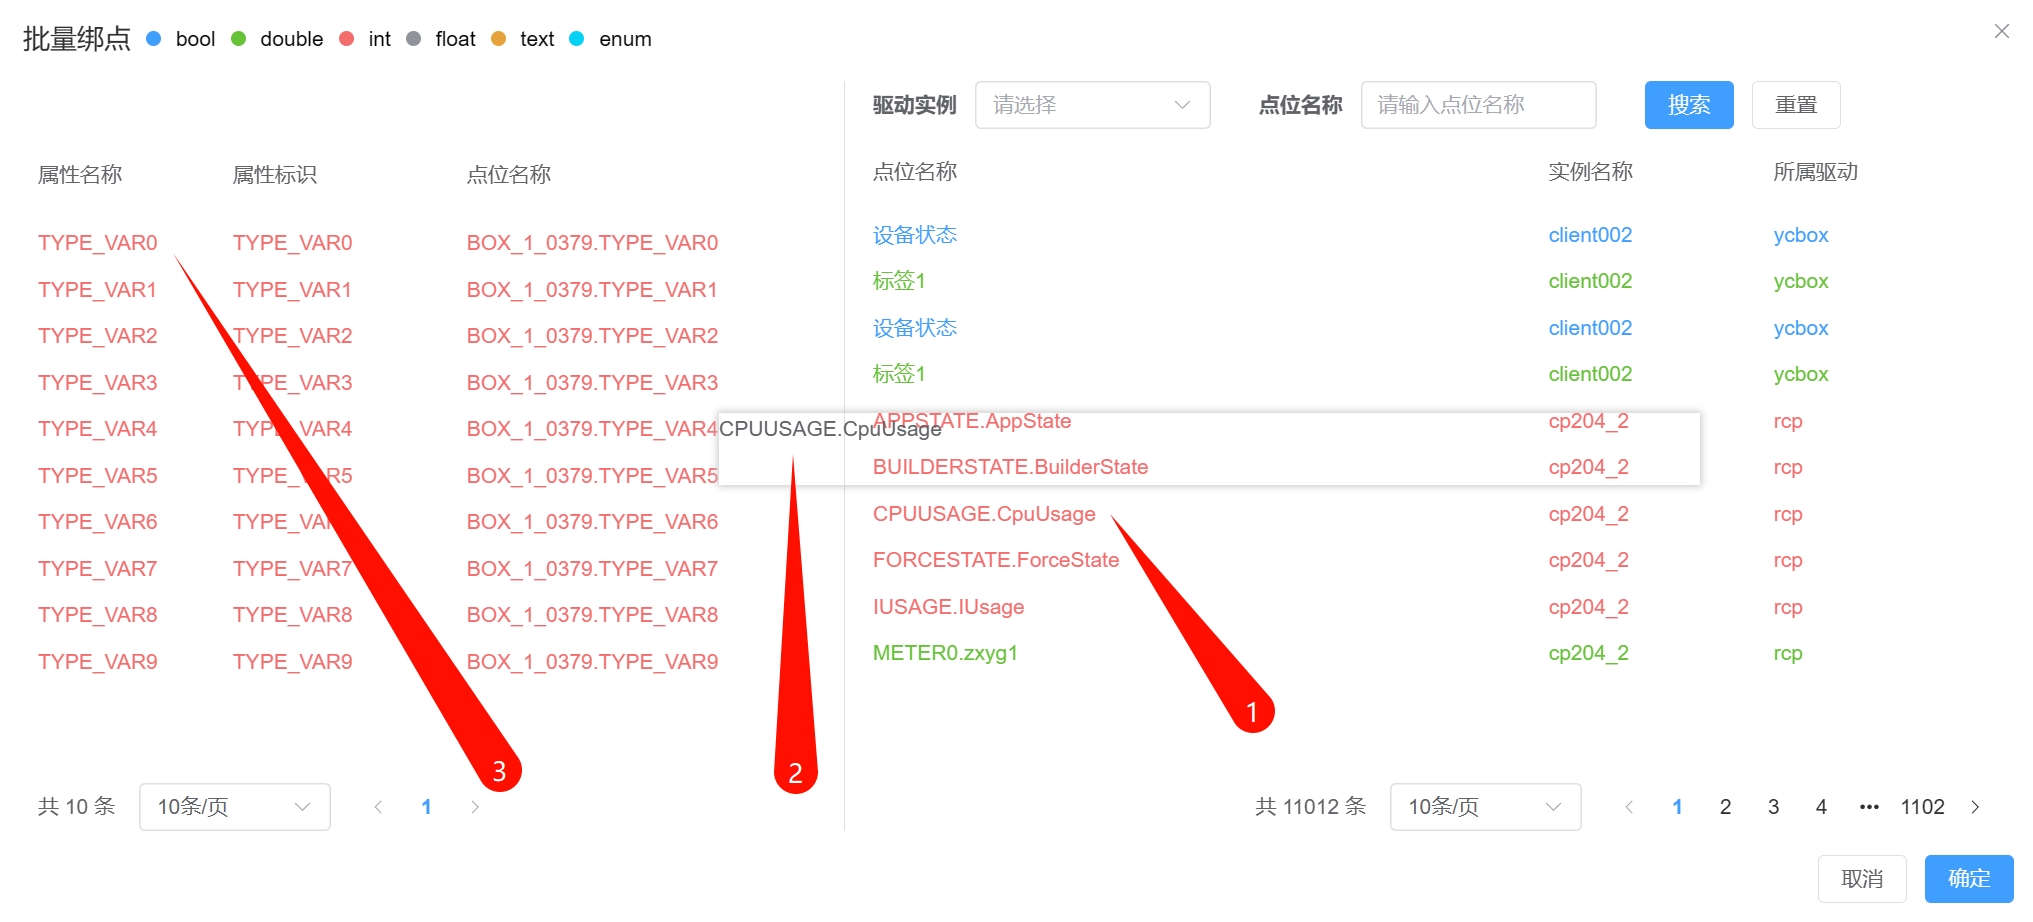Jump to last page 1102
The width and height of the screenshot is (2033, 922).
tap(1922, 807)
